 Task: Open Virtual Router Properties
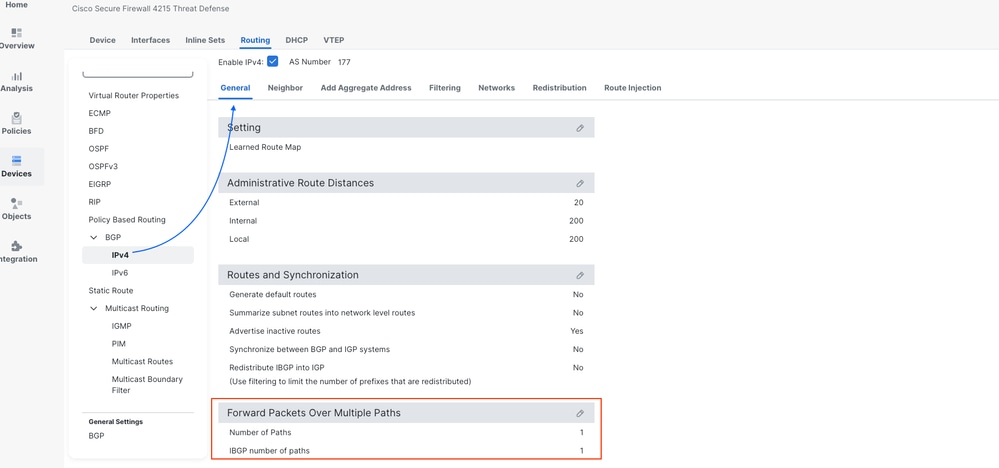pos(134,96)
